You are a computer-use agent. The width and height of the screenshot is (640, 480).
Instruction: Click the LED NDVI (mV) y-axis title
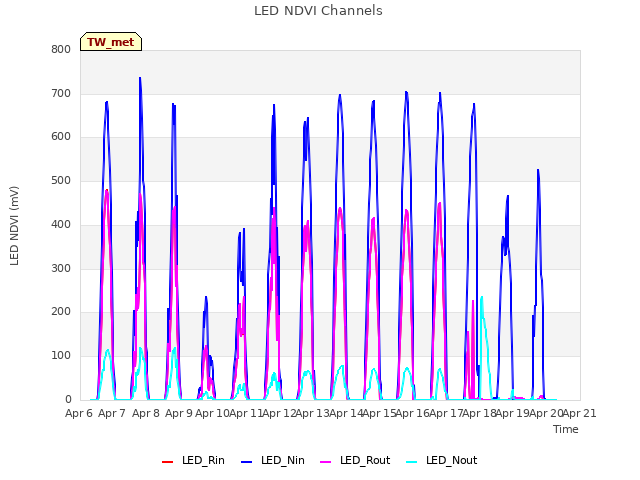(x=14, y=225)
